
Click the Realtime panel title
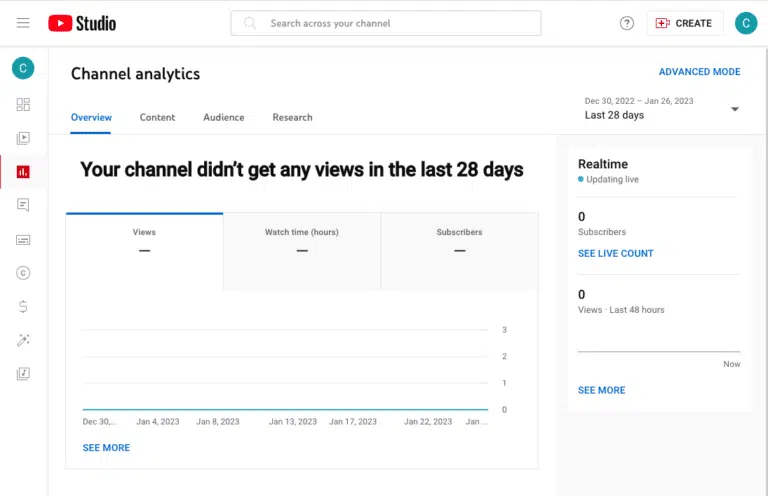pyautogui.click(x=603, y=164)
